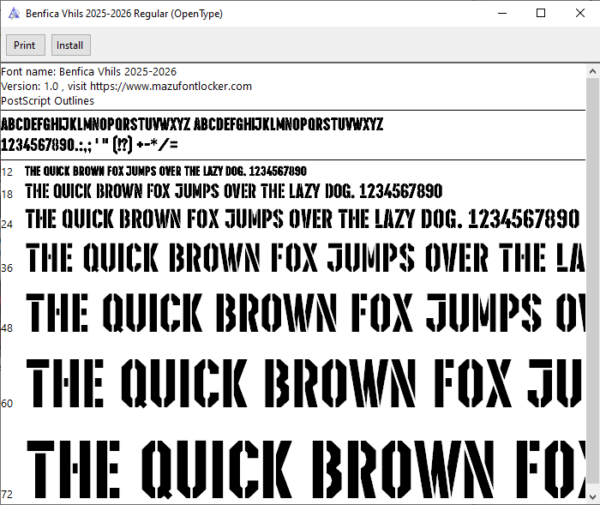Click the size label '60'

pos(7,403)
